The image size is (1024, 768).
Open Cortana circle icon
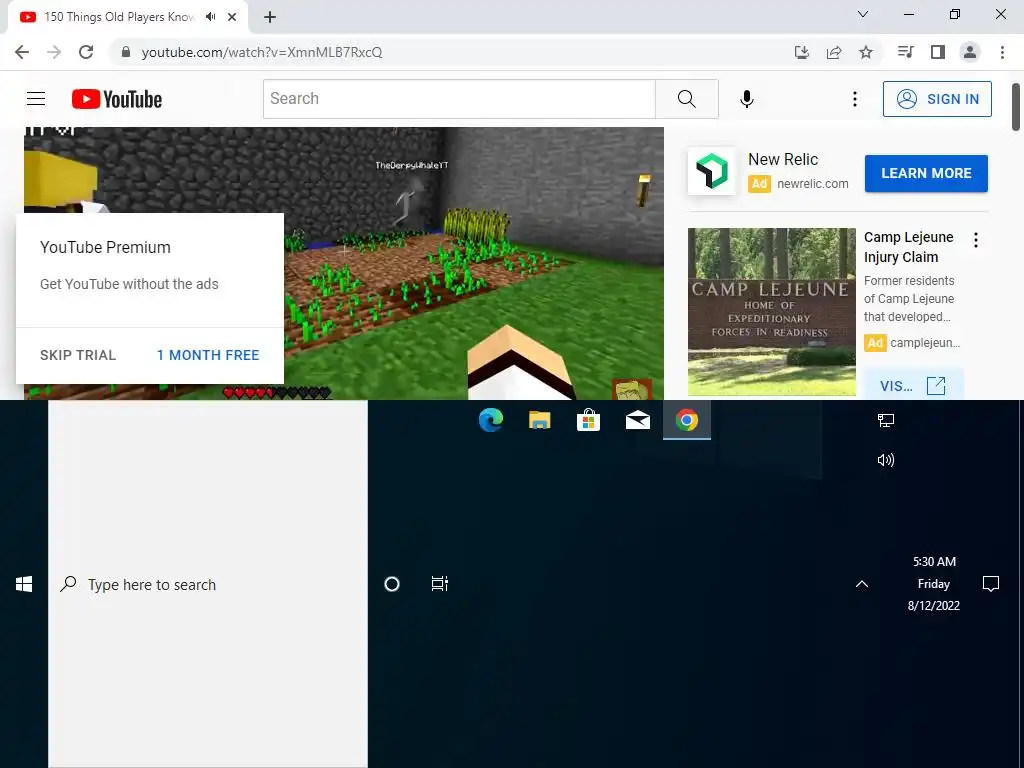coord(392,584)
